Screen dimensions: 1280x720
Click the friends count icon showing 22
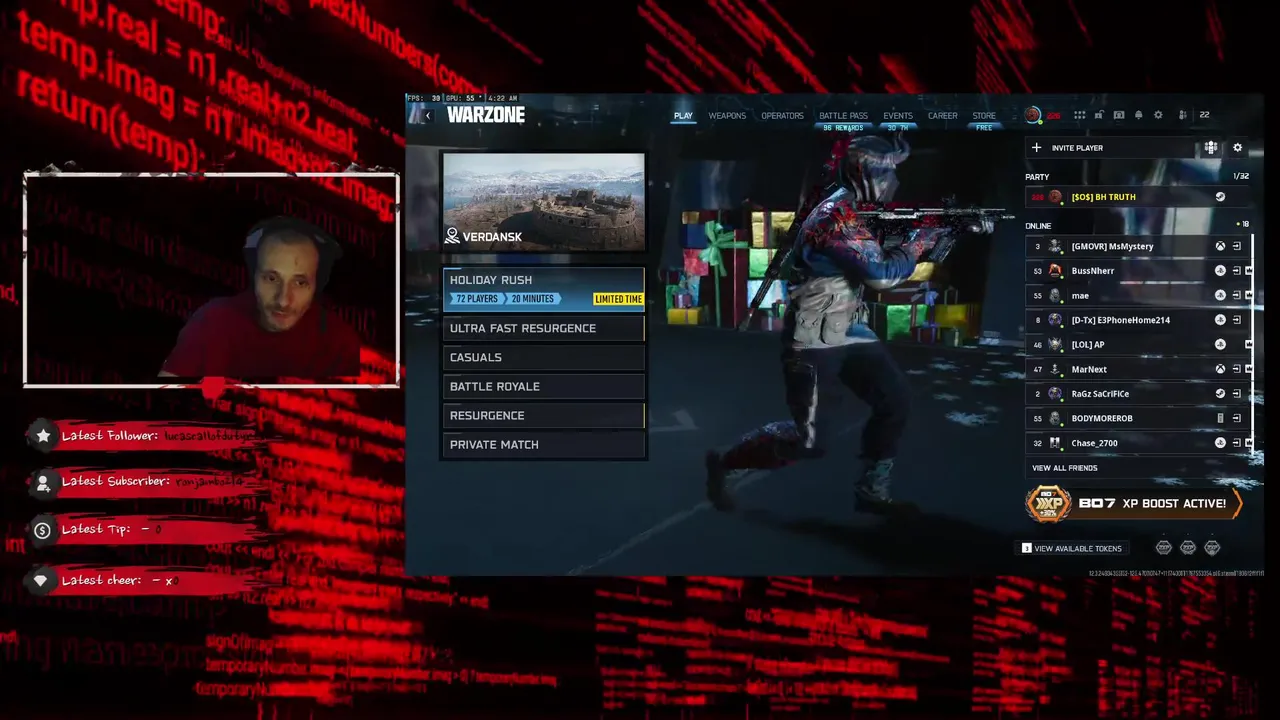tap(1183, 115)
